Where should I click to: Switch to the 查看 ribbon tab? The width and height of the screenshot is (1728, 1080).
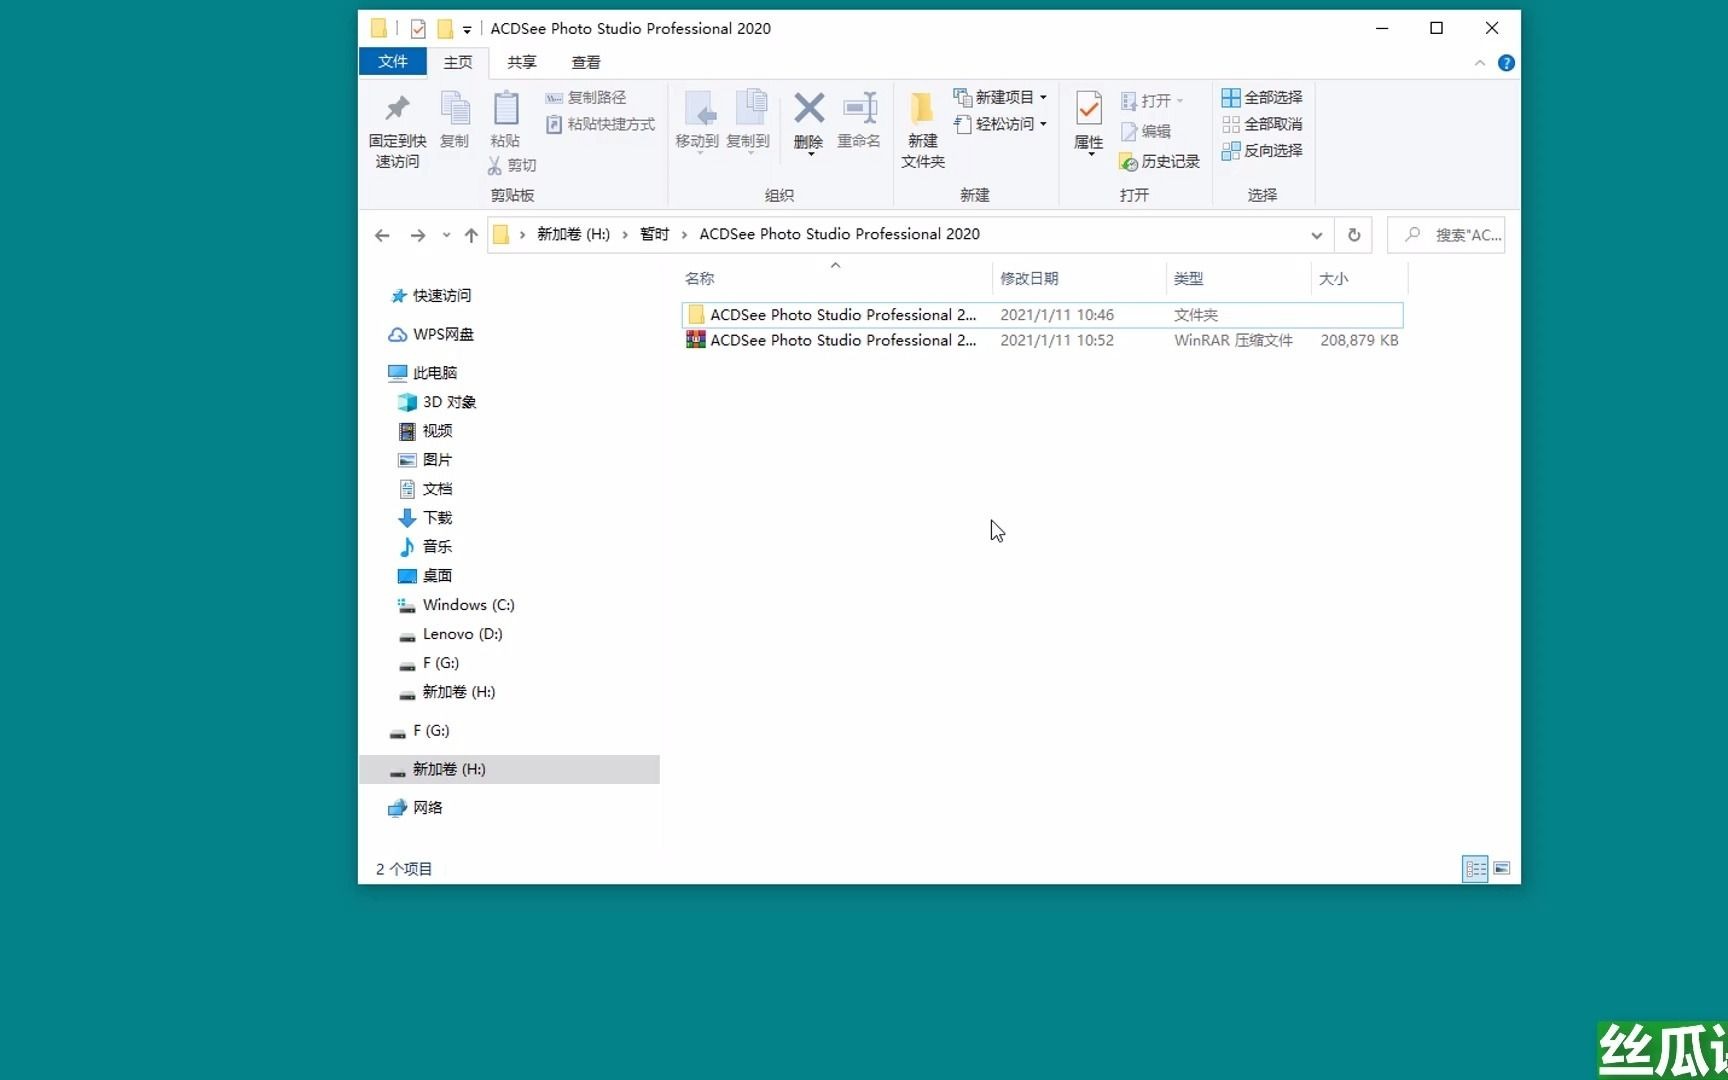click(586, 61)
